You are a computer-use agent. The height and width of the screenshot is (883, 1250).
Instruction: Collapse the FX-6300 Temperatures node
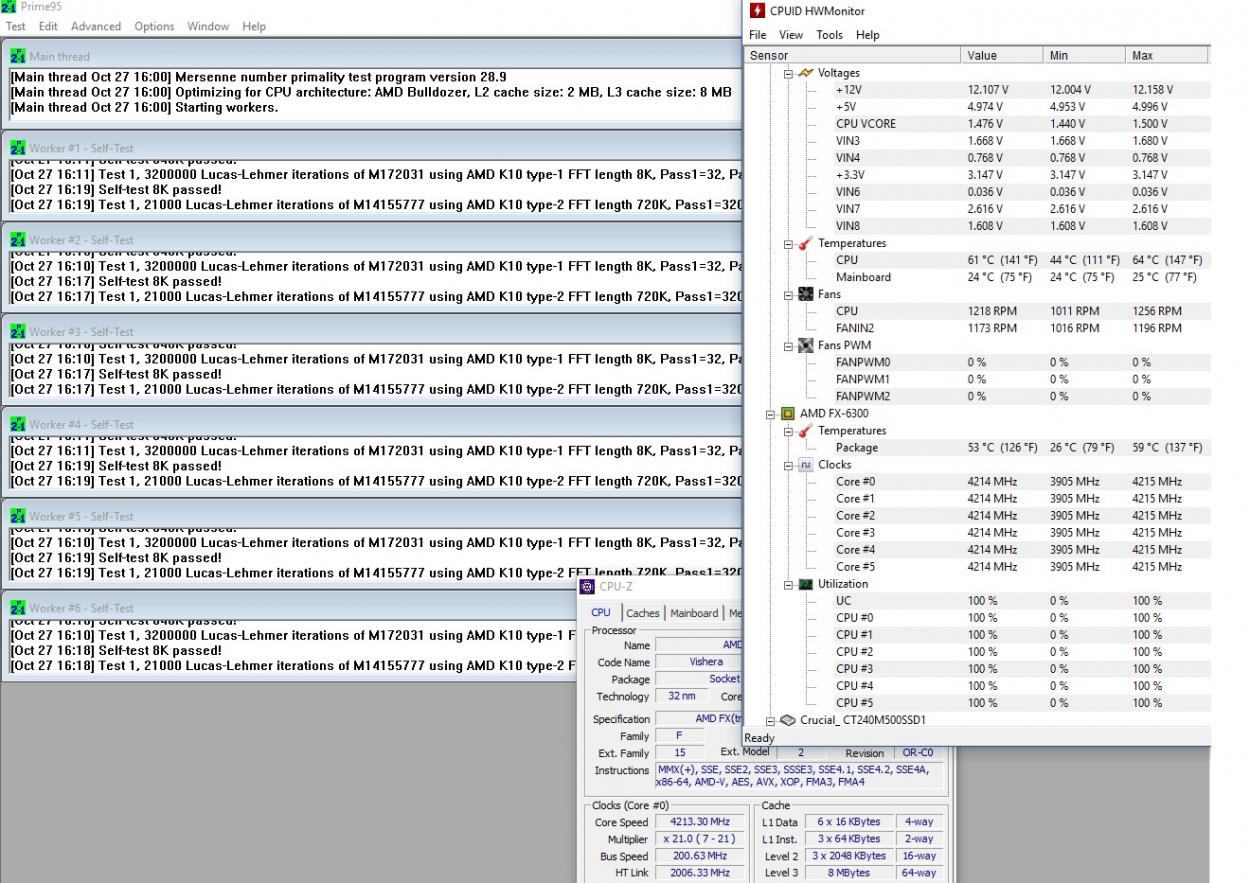788,431
